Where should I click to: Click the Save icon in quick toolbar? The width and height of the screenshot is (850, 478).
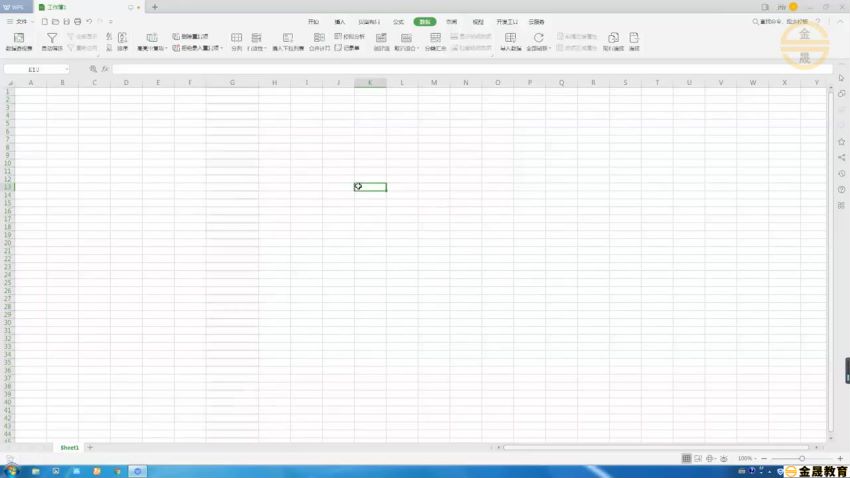[x=67, y=22]
